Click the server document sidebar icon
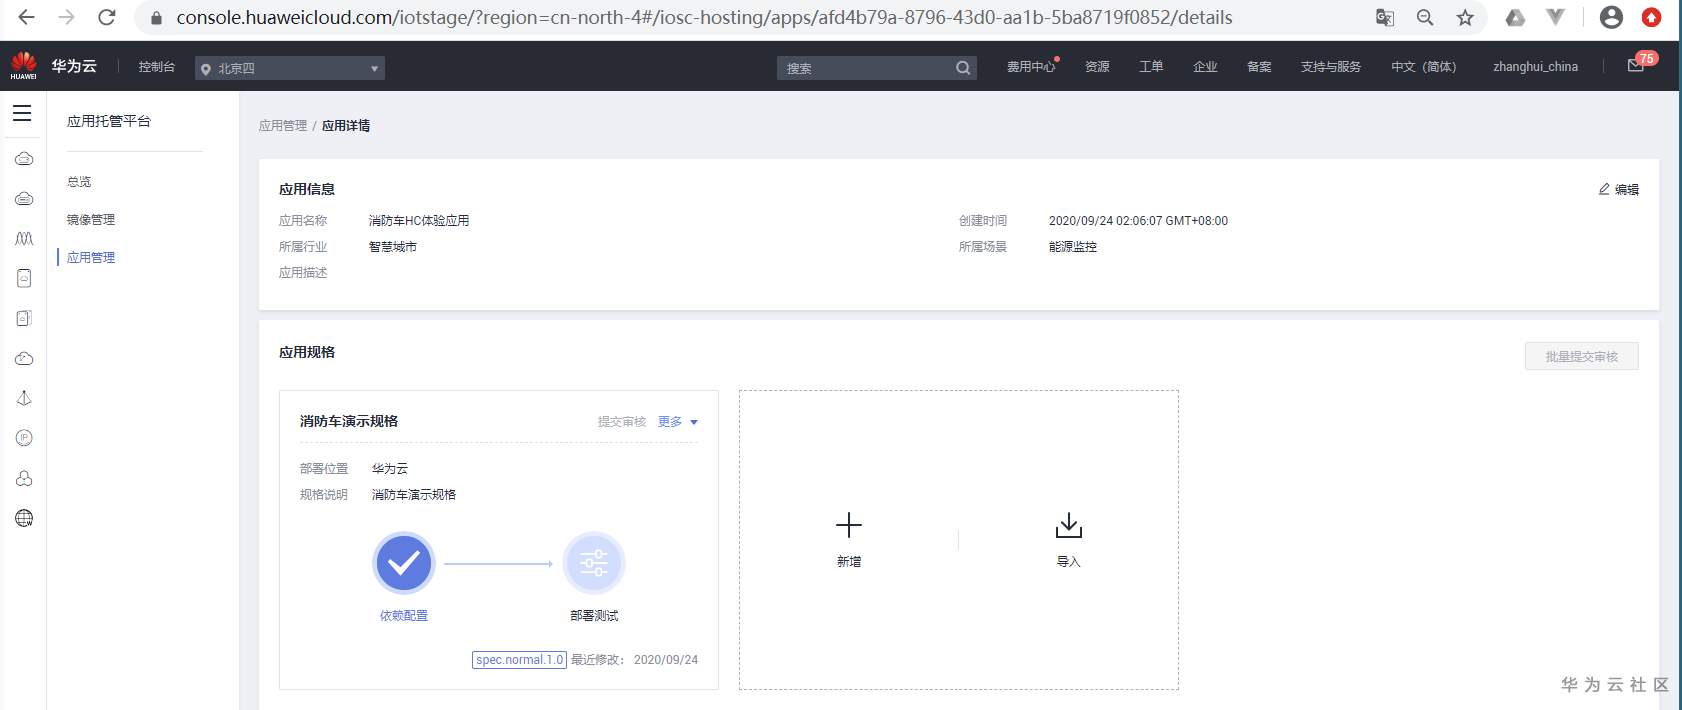The image size is (1682, 710). click(24, 278)
